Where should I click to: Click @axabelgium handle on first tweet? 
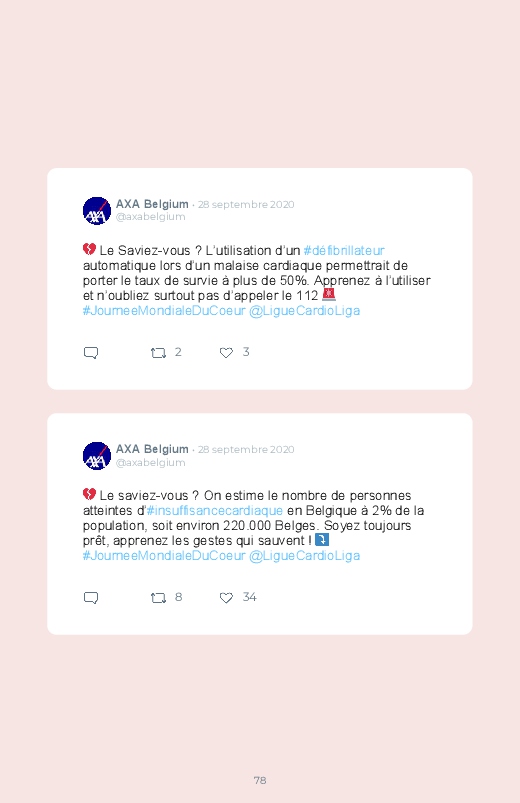coord(151,217)
